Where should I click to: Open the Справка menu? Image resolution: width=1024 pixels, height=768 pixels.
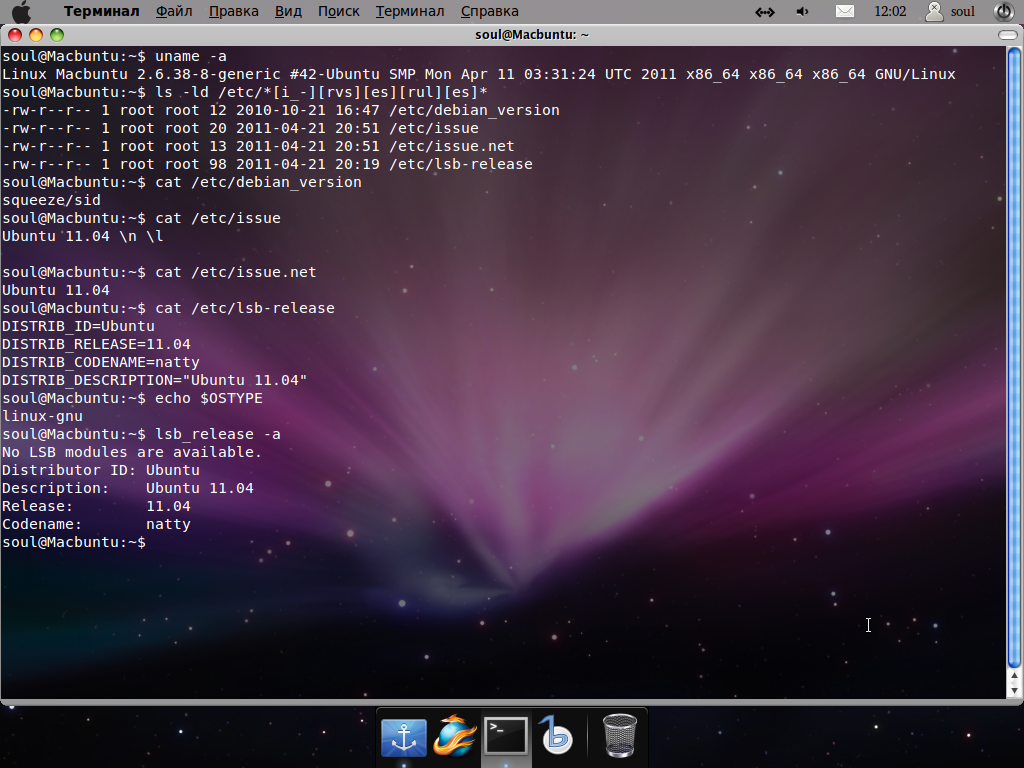(489, 11)
